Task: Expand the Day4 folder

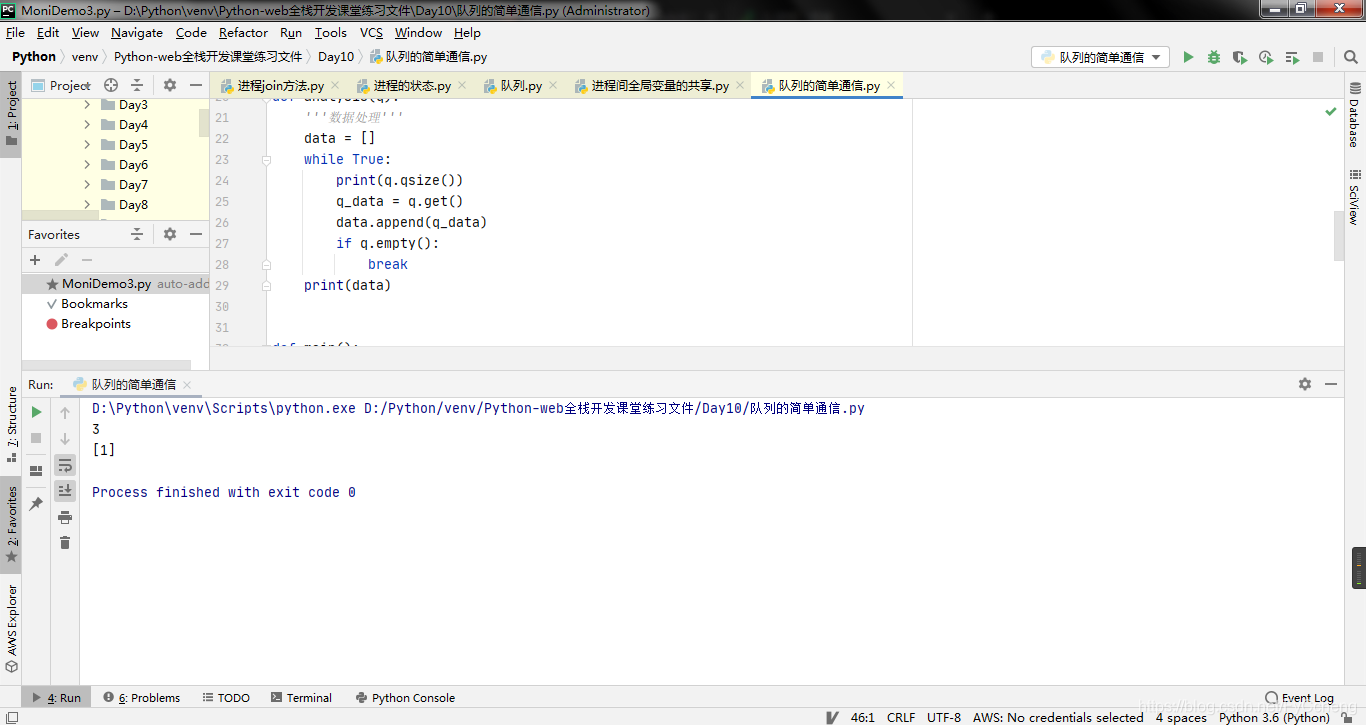Action: click(87, 125)
